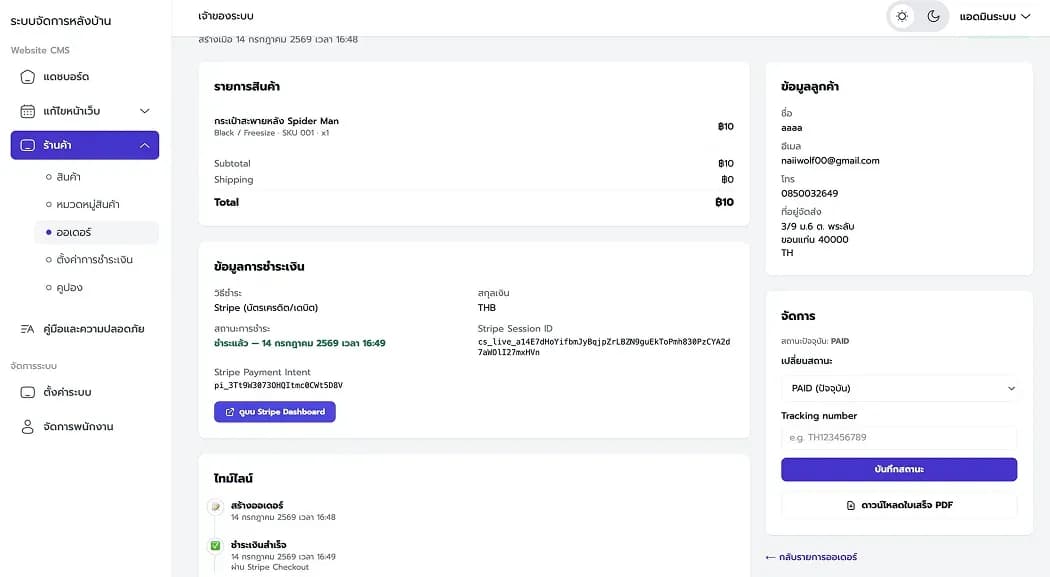Switch to light mode sun icon
The height and width of the screenshot is (577, 1050).
tap(902, 16)
